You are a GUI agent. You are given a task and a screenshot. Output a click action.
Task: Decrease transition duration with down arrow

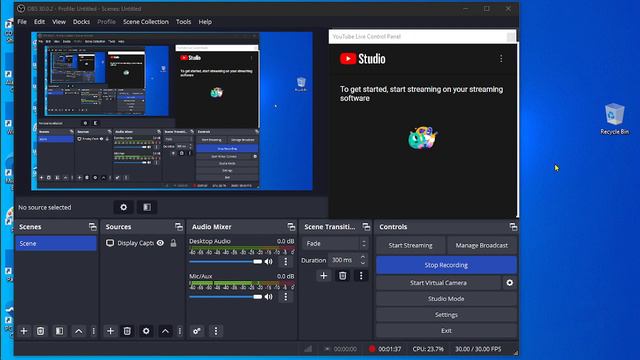coord(363,263)
